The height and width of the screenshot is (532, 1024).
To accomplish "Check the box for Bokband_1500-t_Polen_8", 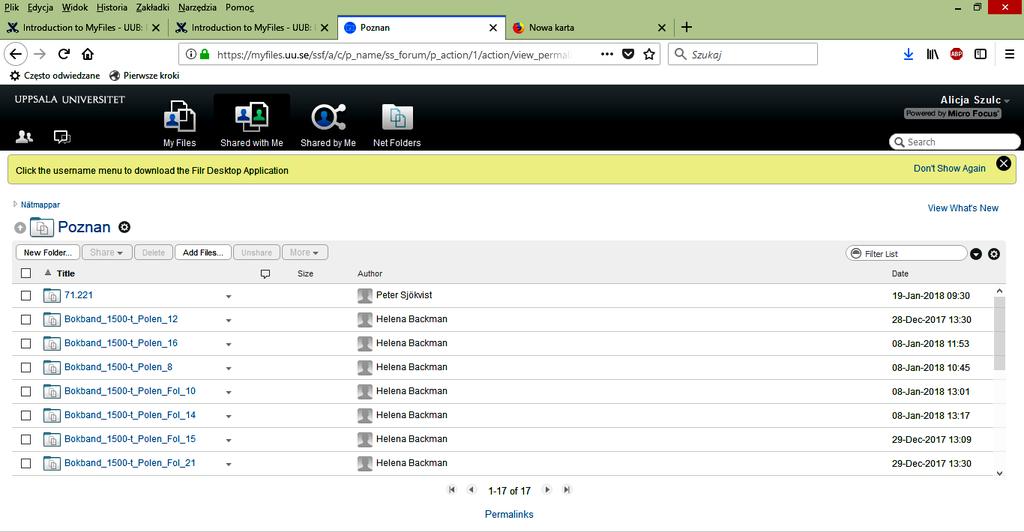I will pyautogui.click(x=26, y=368).
